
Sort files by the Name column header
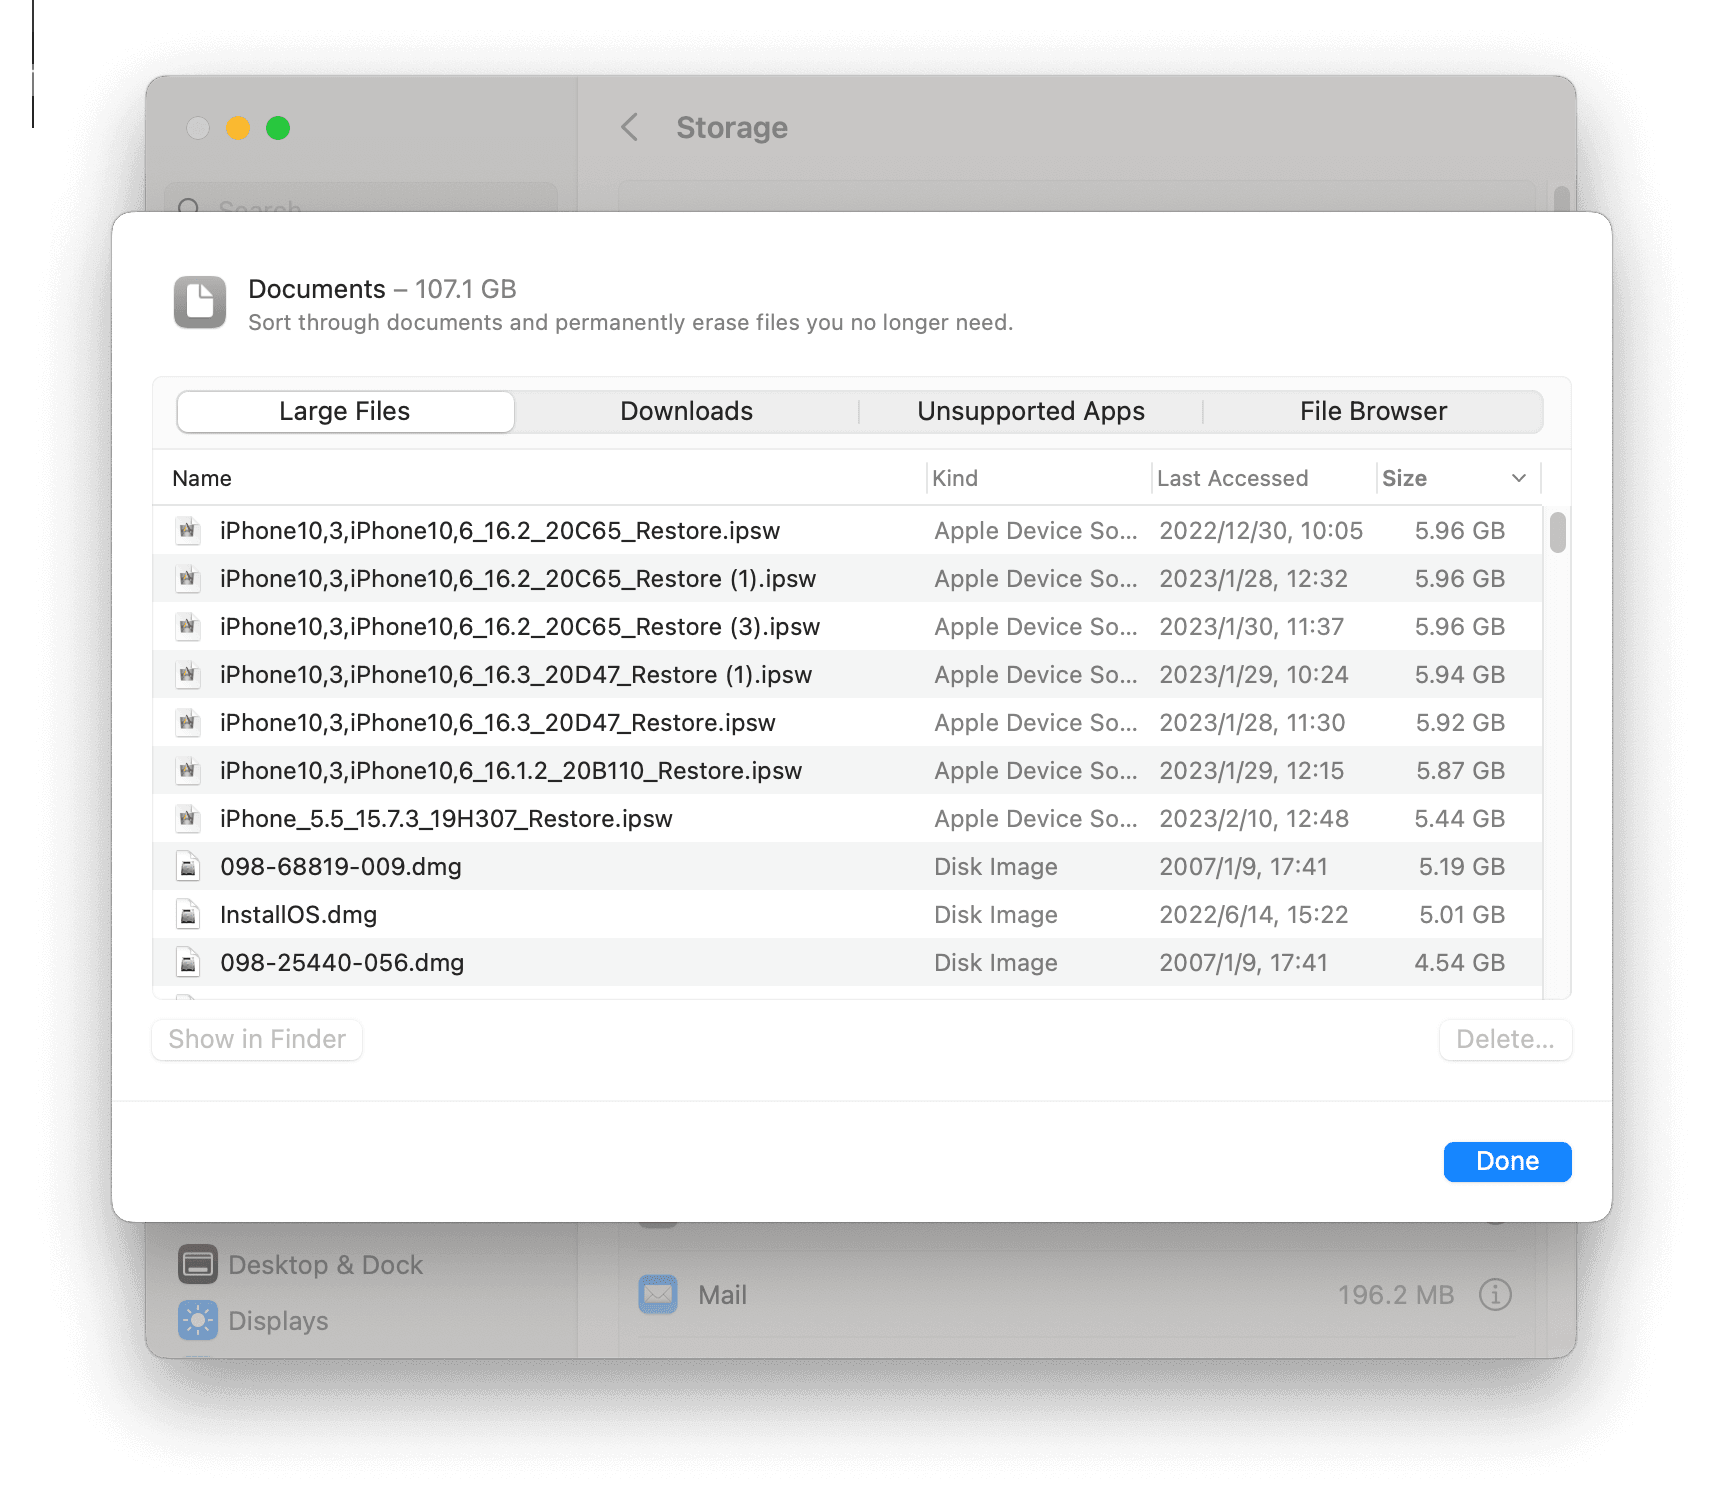[201, 478]
